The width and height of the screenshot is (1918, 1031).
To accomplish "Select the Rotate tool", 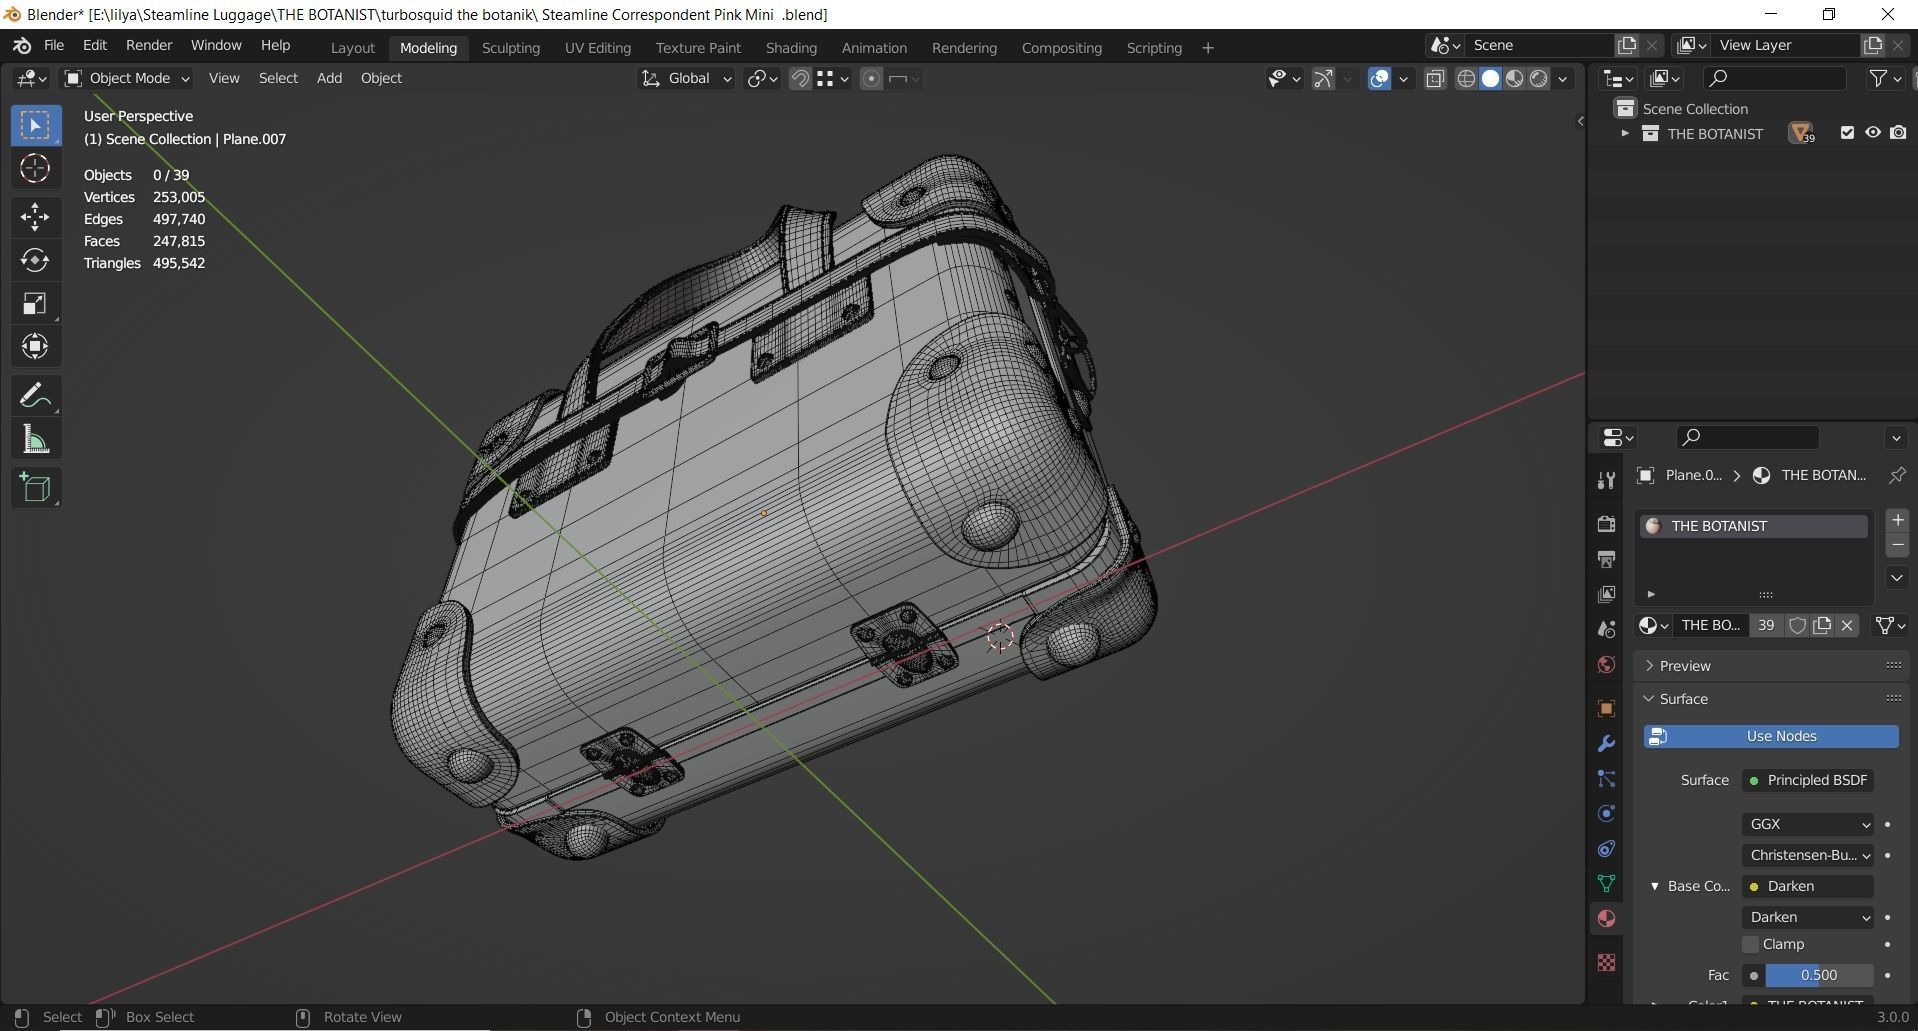I will click(35, 260).
